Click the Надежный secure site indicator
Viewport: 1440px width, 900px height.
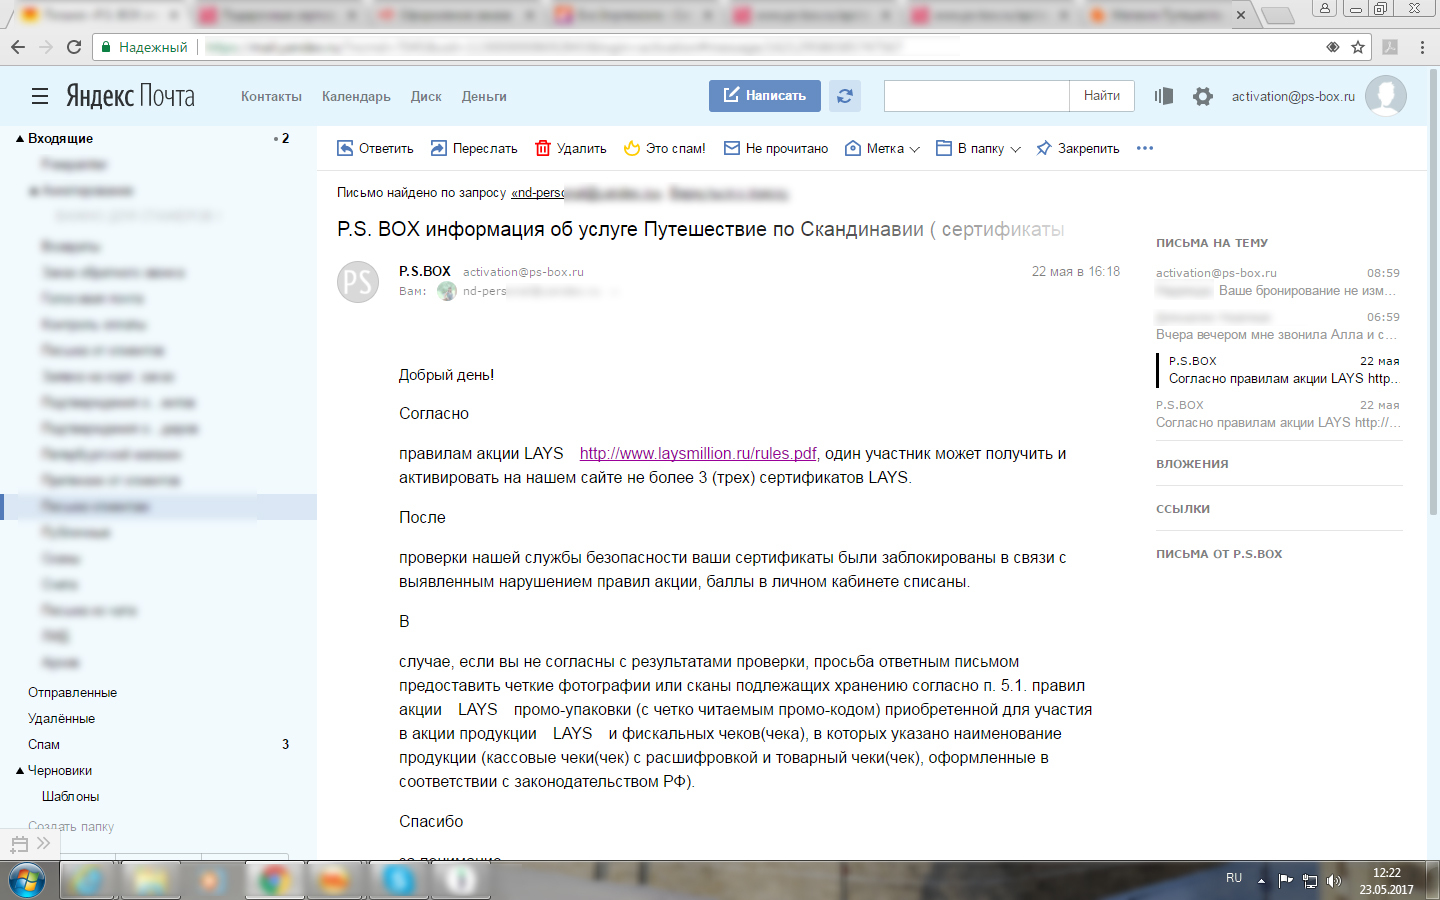(145, 47)
